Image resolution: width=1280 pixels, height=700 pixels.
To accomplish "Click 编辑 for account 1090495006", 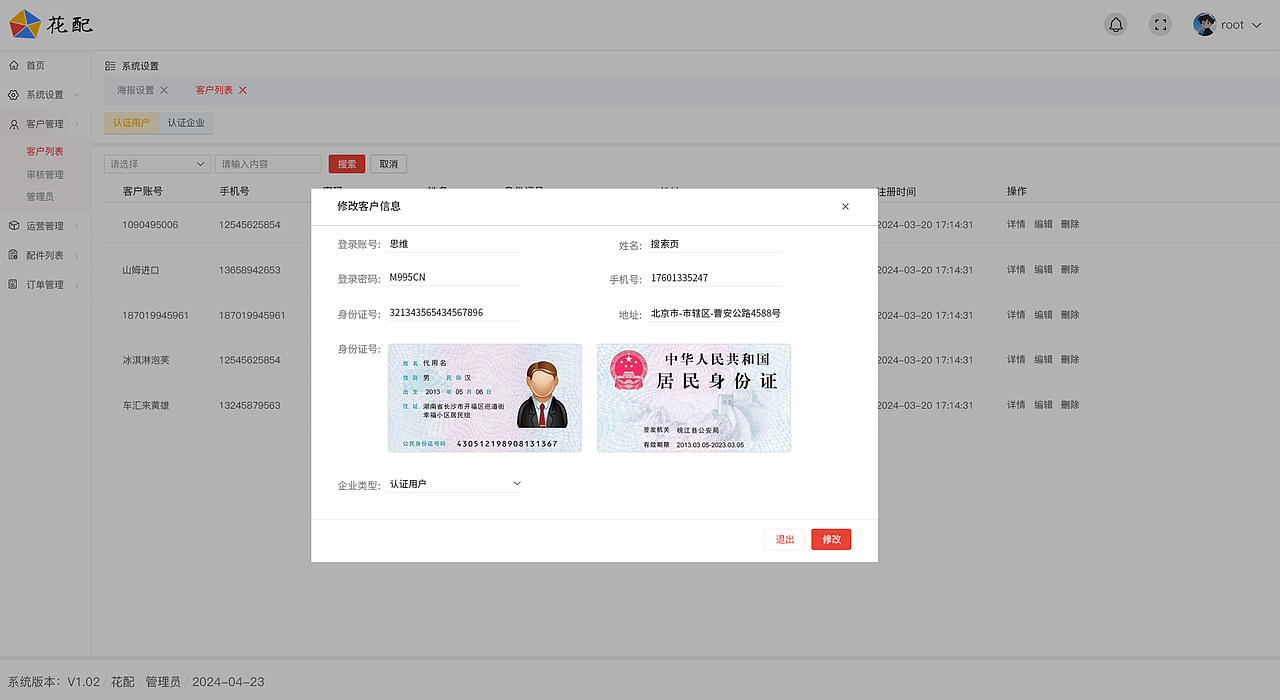I will point(1043,225).
